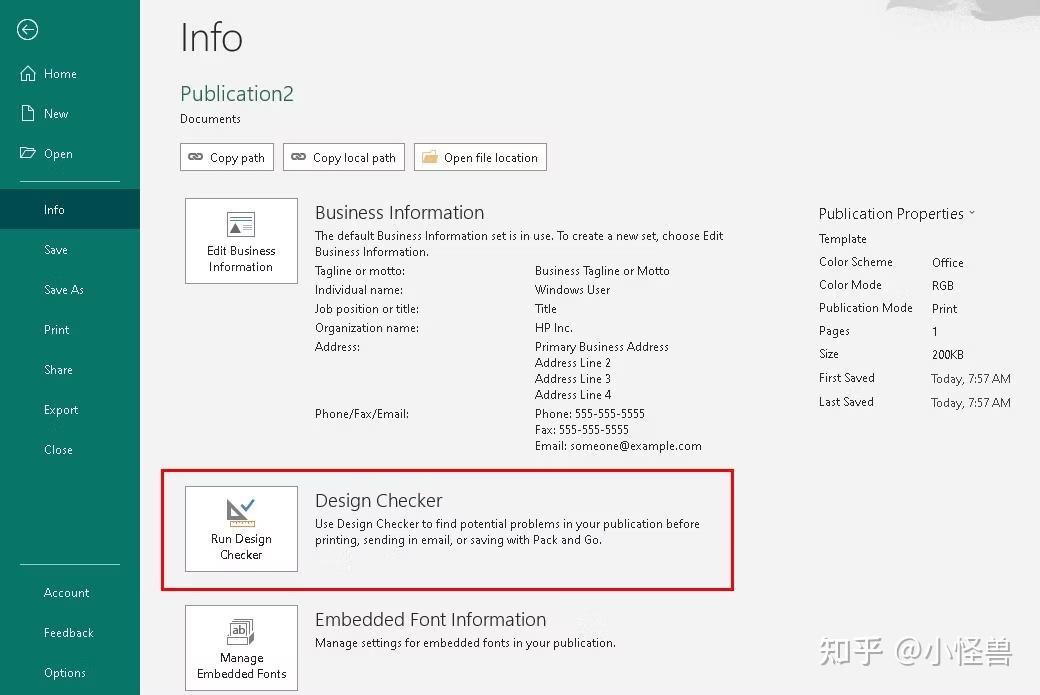Click the Copy local path button
The width and height of the screenshot is (1040, 695).
343,157
